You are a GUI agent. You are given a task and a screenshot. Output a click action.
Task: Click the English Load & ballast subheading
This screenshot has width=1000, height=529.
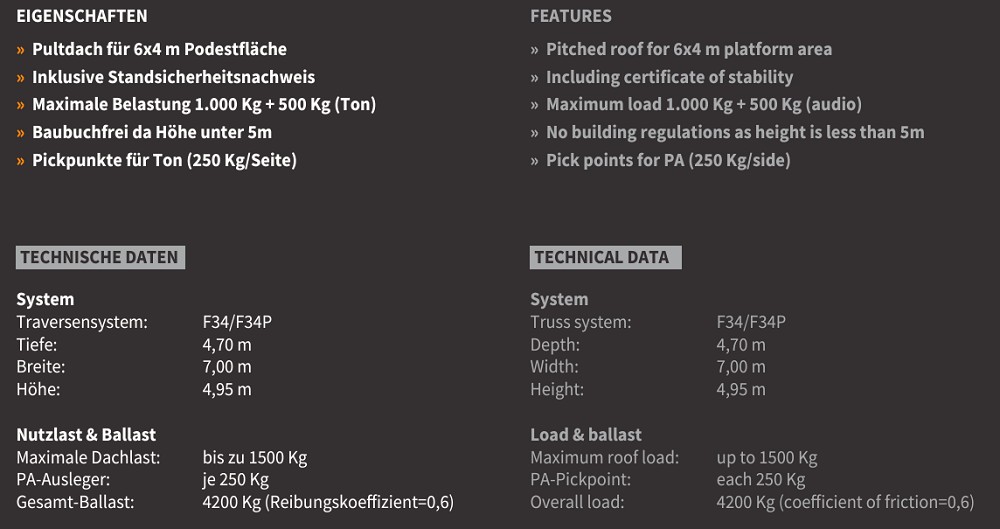586,435
